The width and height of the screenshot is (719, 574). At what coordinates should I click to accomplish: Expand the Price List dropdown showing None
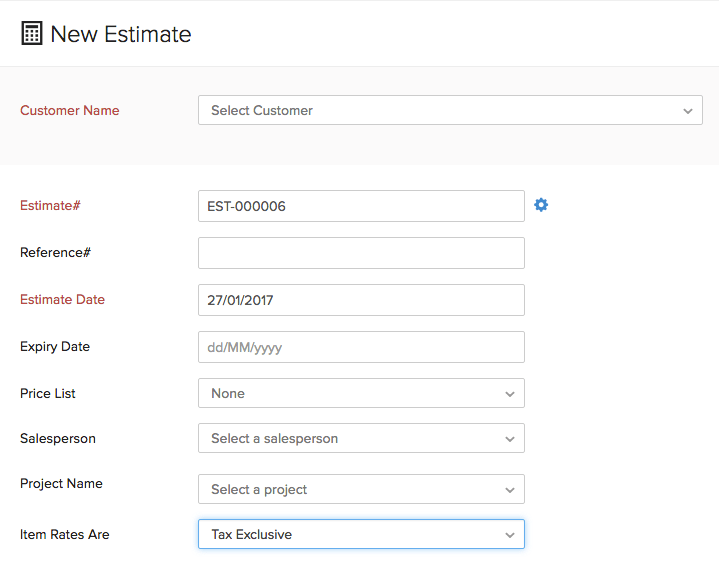tap(360, 393)
